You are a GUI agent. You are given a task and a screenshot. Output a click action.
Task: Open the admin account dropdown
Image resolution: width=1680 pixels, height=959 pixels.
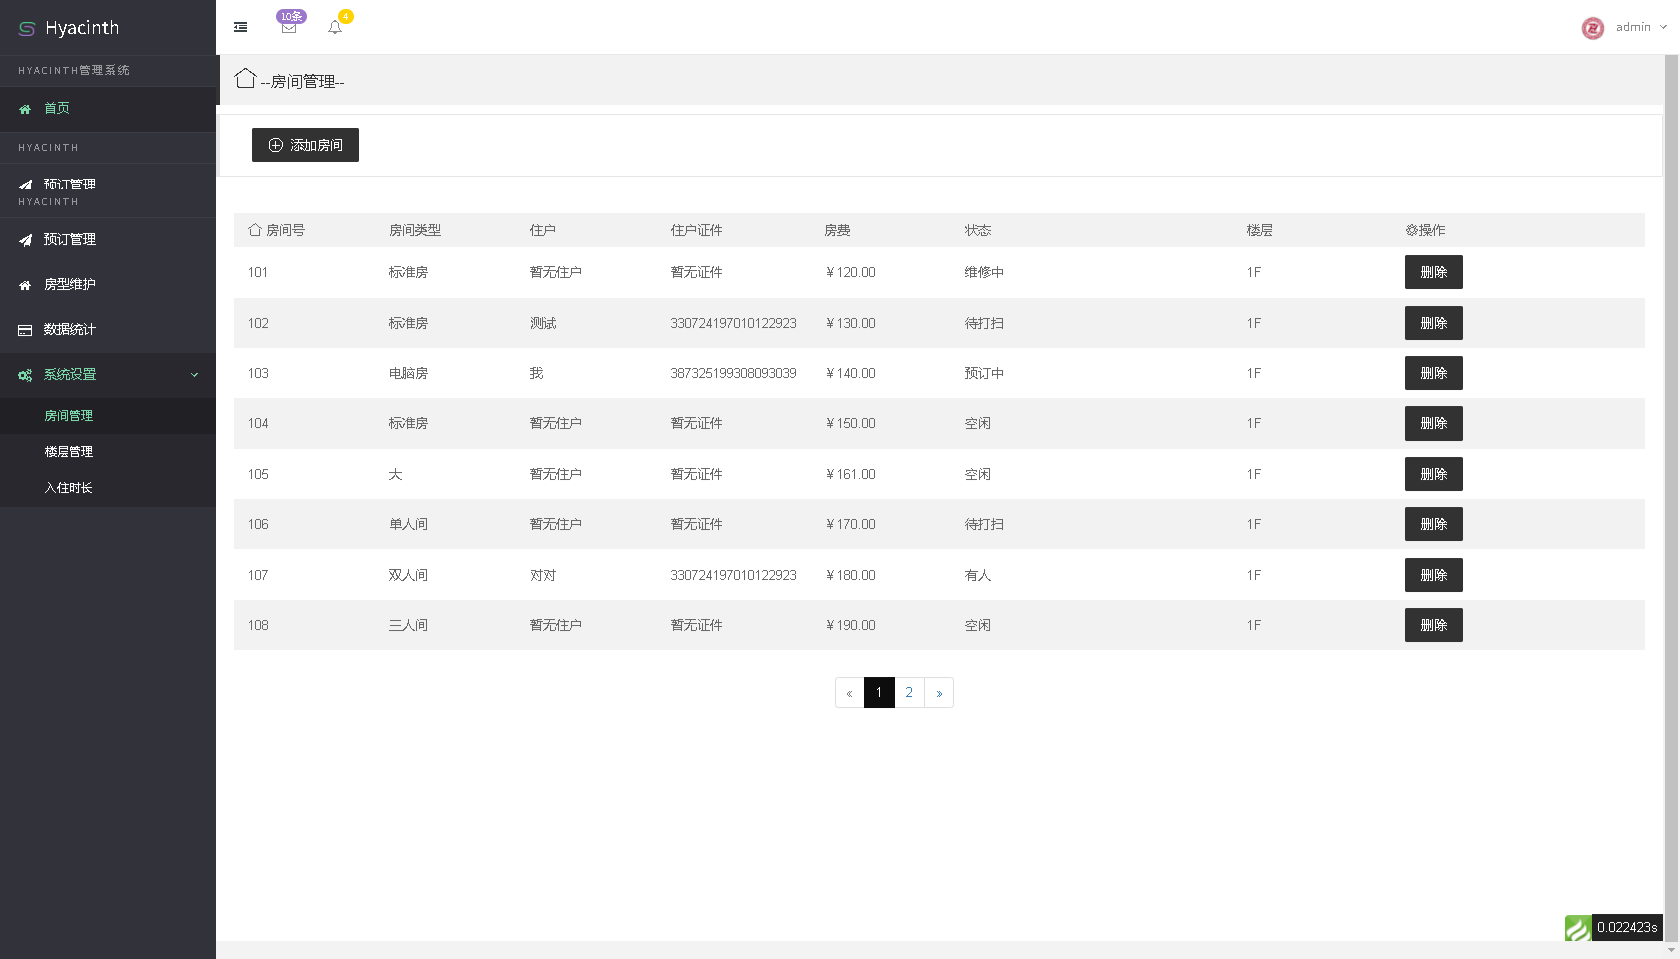[1640, 27]
